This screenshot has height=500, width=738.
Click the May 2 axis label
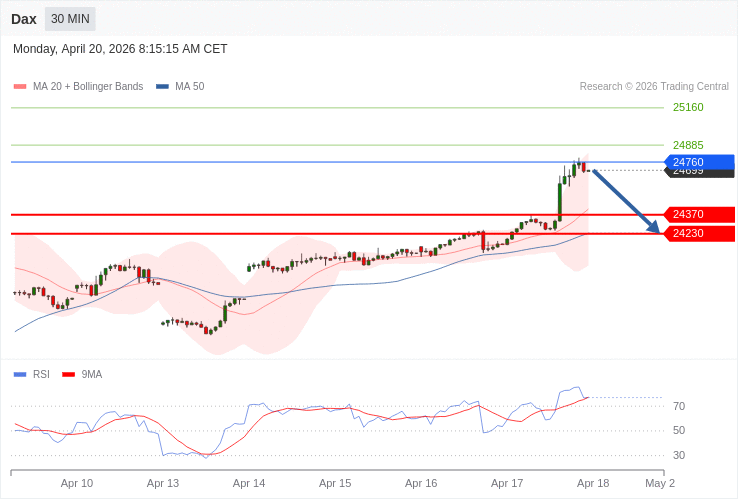(x=660, y=483)
